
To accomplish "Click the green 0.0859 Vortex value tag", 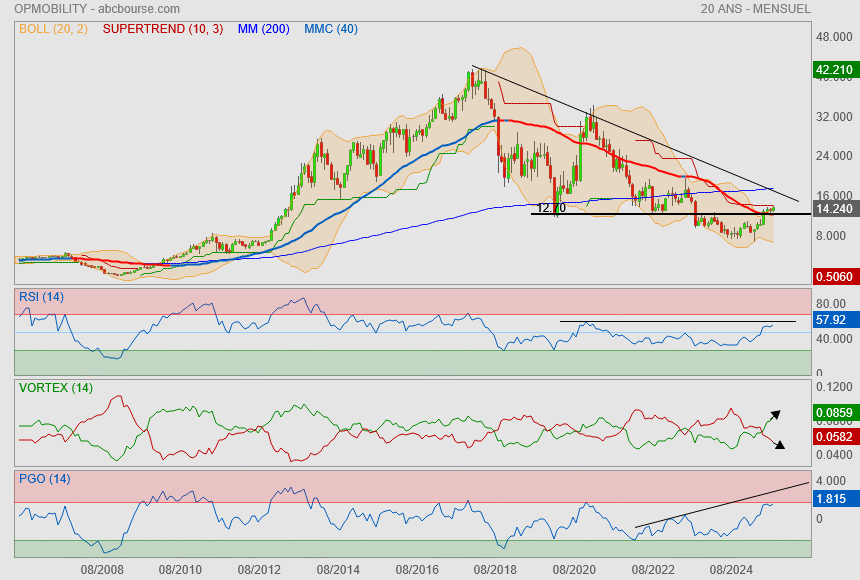I will [x=835, y=411].
